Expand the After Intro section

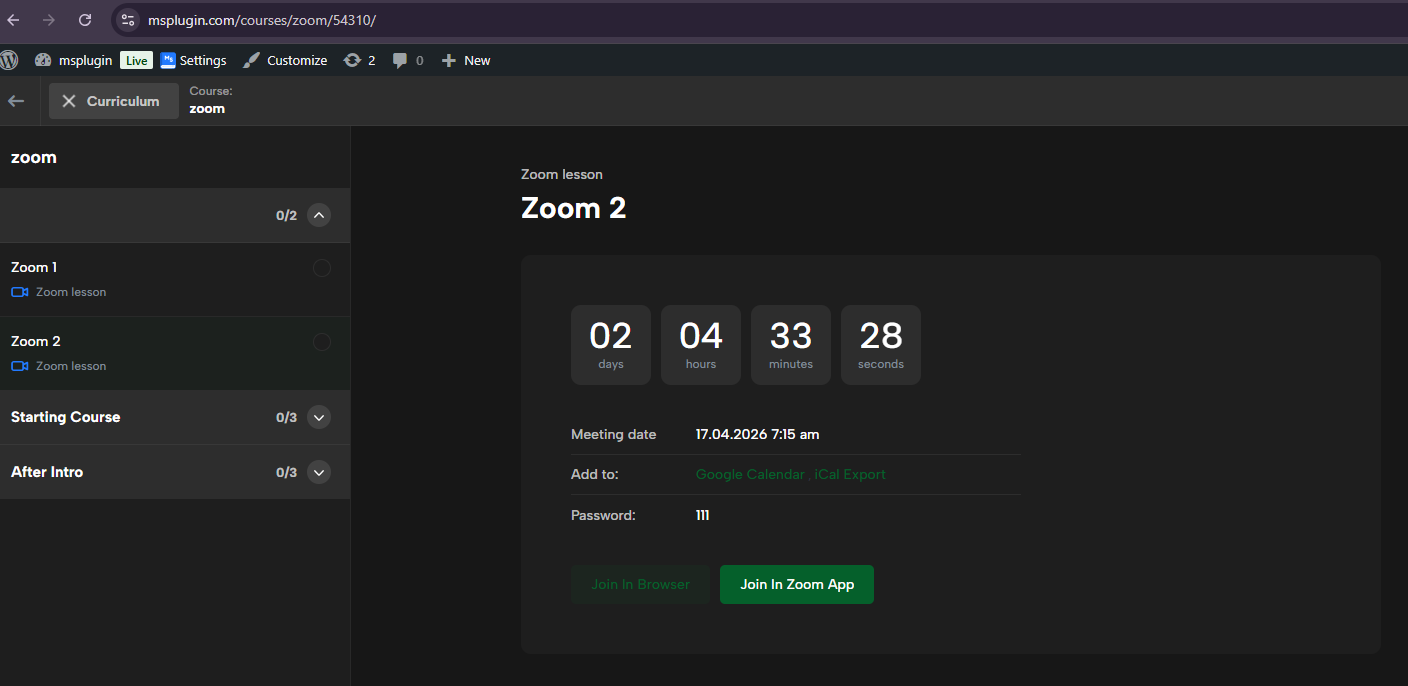pos(319,472)
